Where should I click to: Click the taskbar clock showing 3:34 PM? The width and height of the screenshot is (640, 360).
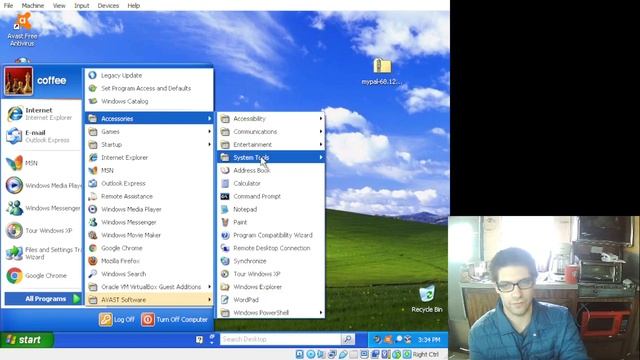point(429,340)
